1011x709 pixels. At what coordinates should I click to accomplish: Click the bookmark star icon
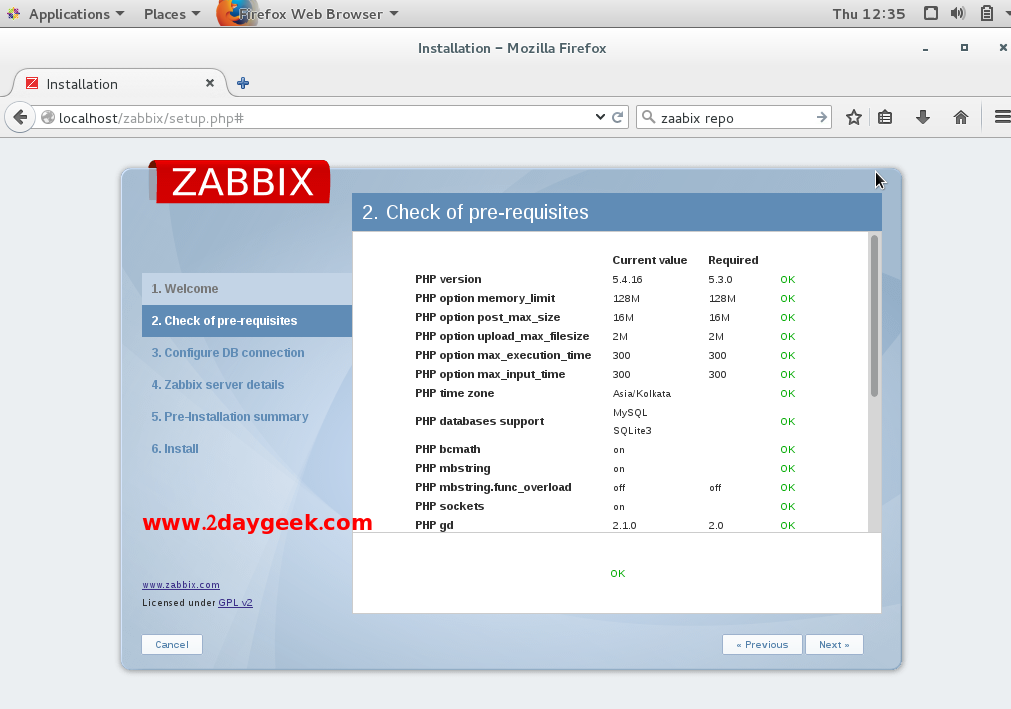854,117
